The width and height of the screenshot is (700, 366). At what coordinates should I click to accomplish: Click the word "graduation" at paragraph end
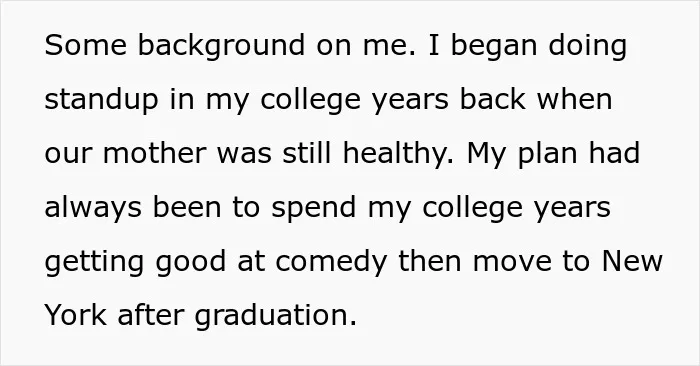(271, 317)
